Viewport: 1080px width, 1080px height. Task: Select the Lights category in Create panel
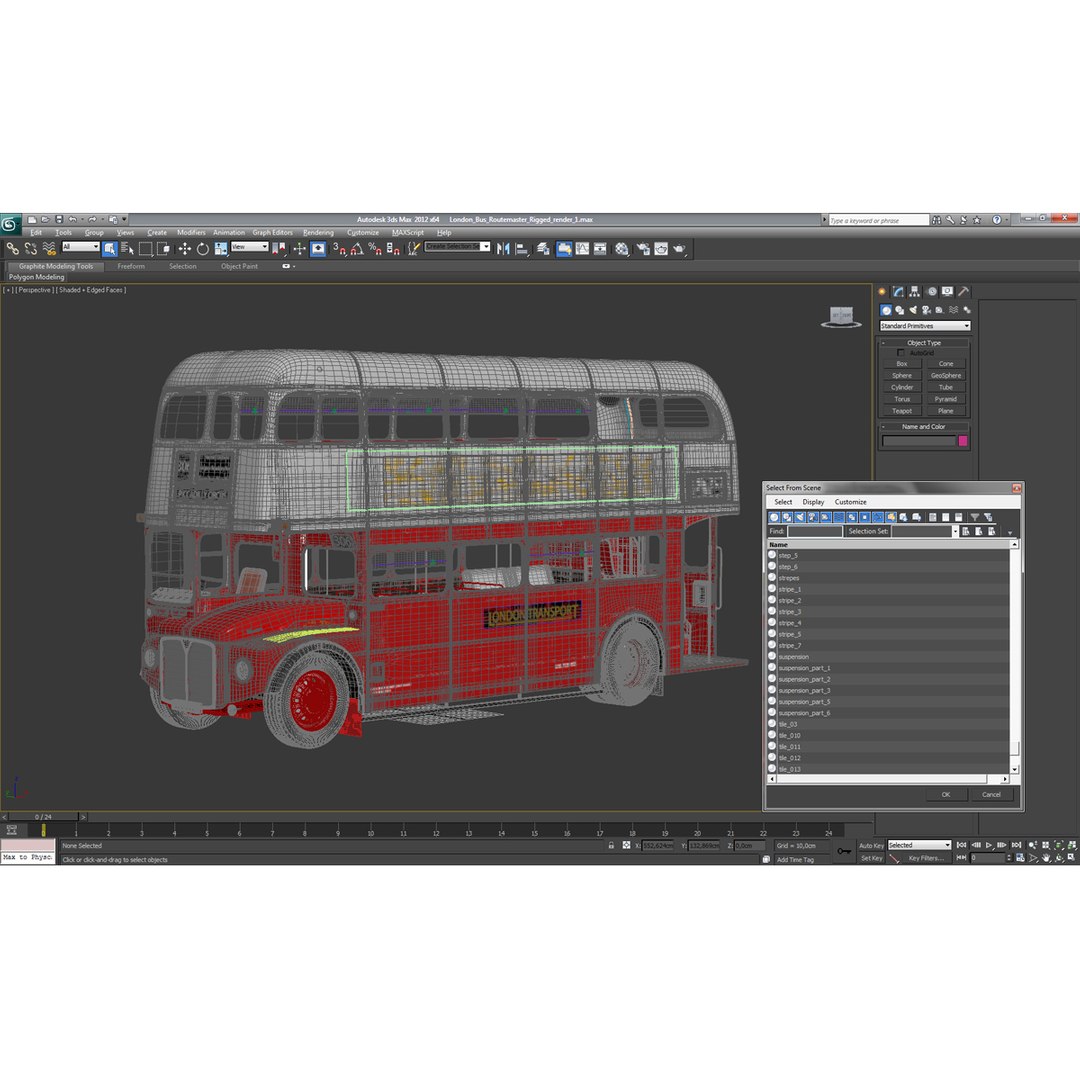pos(913,311)
